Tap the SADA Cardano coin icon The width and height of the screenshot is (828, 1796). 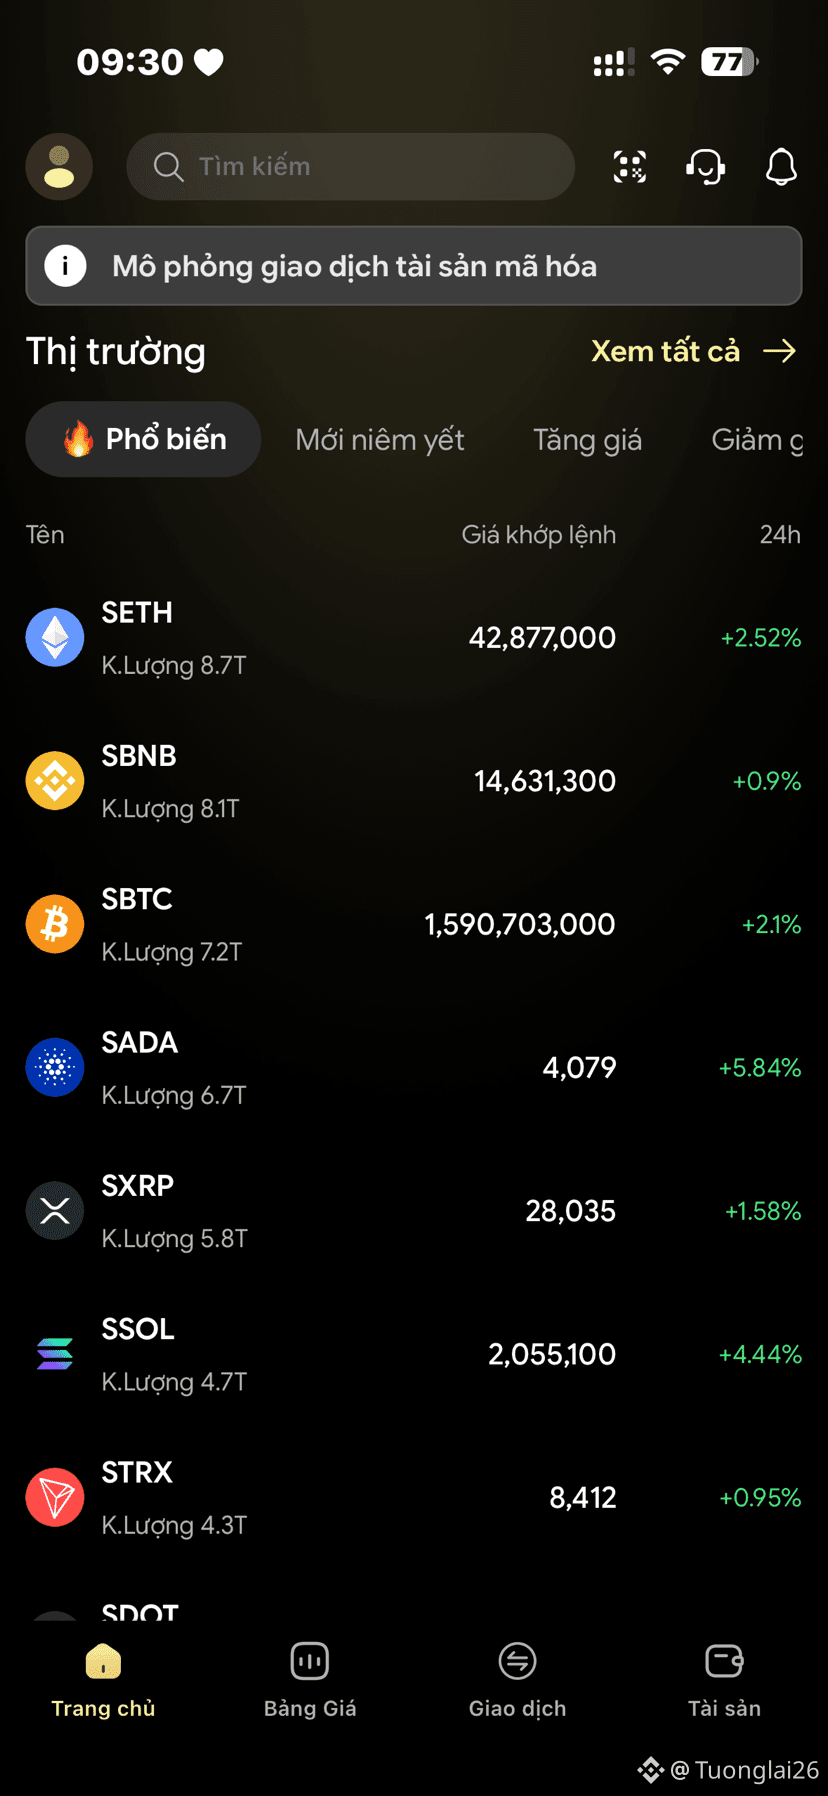coord(55,1067)
